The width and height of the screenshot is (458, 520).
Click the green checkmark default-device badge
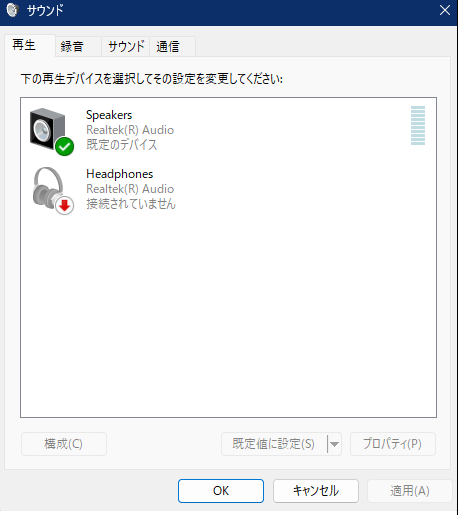point(64,146)
